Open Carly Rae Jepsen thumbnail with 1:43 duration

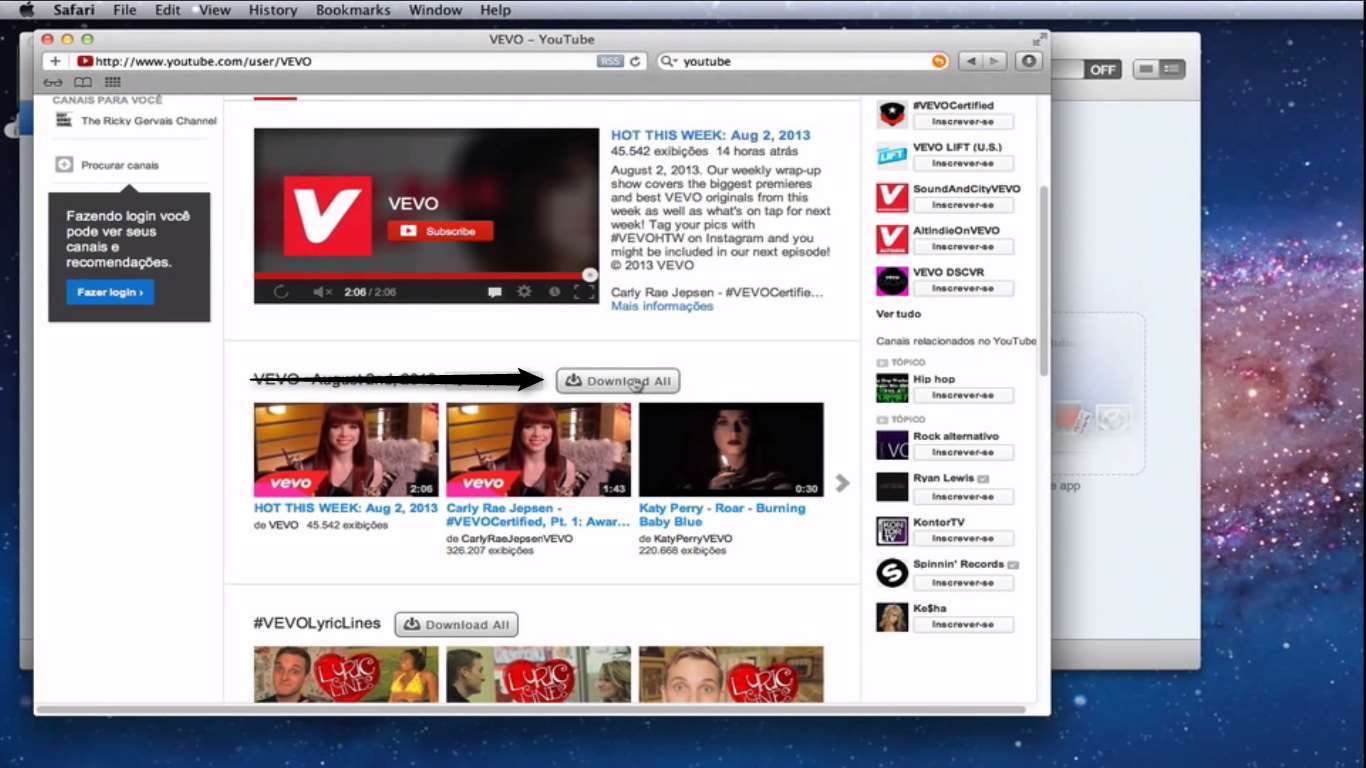pos(538,450)
